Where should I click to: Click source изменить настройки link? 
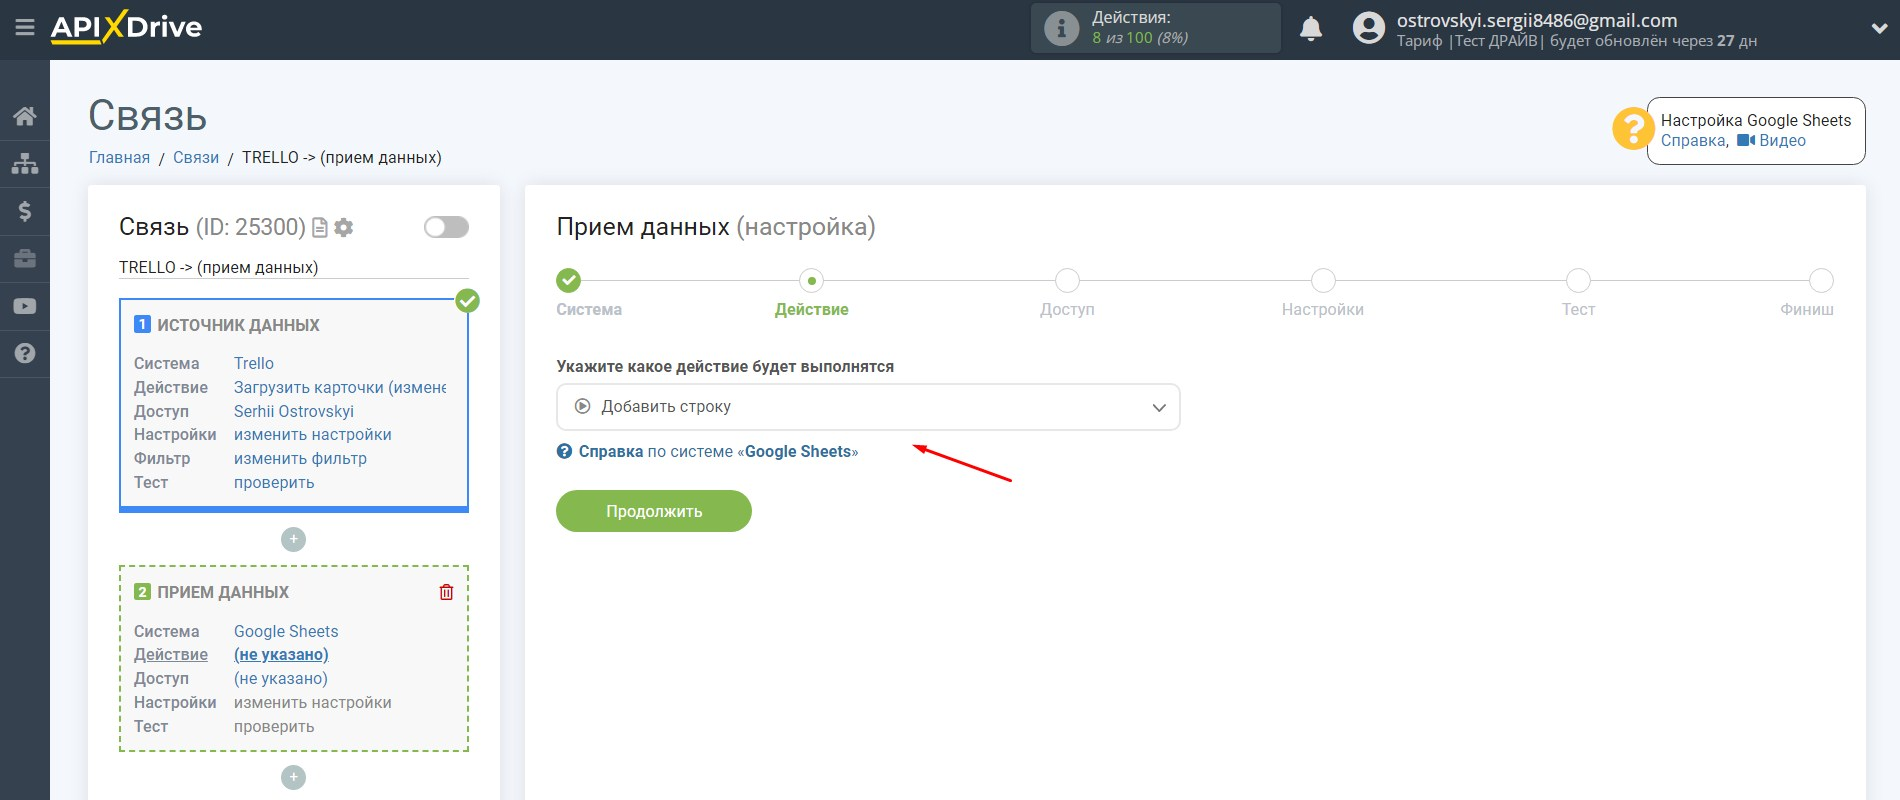coord(313,434)
